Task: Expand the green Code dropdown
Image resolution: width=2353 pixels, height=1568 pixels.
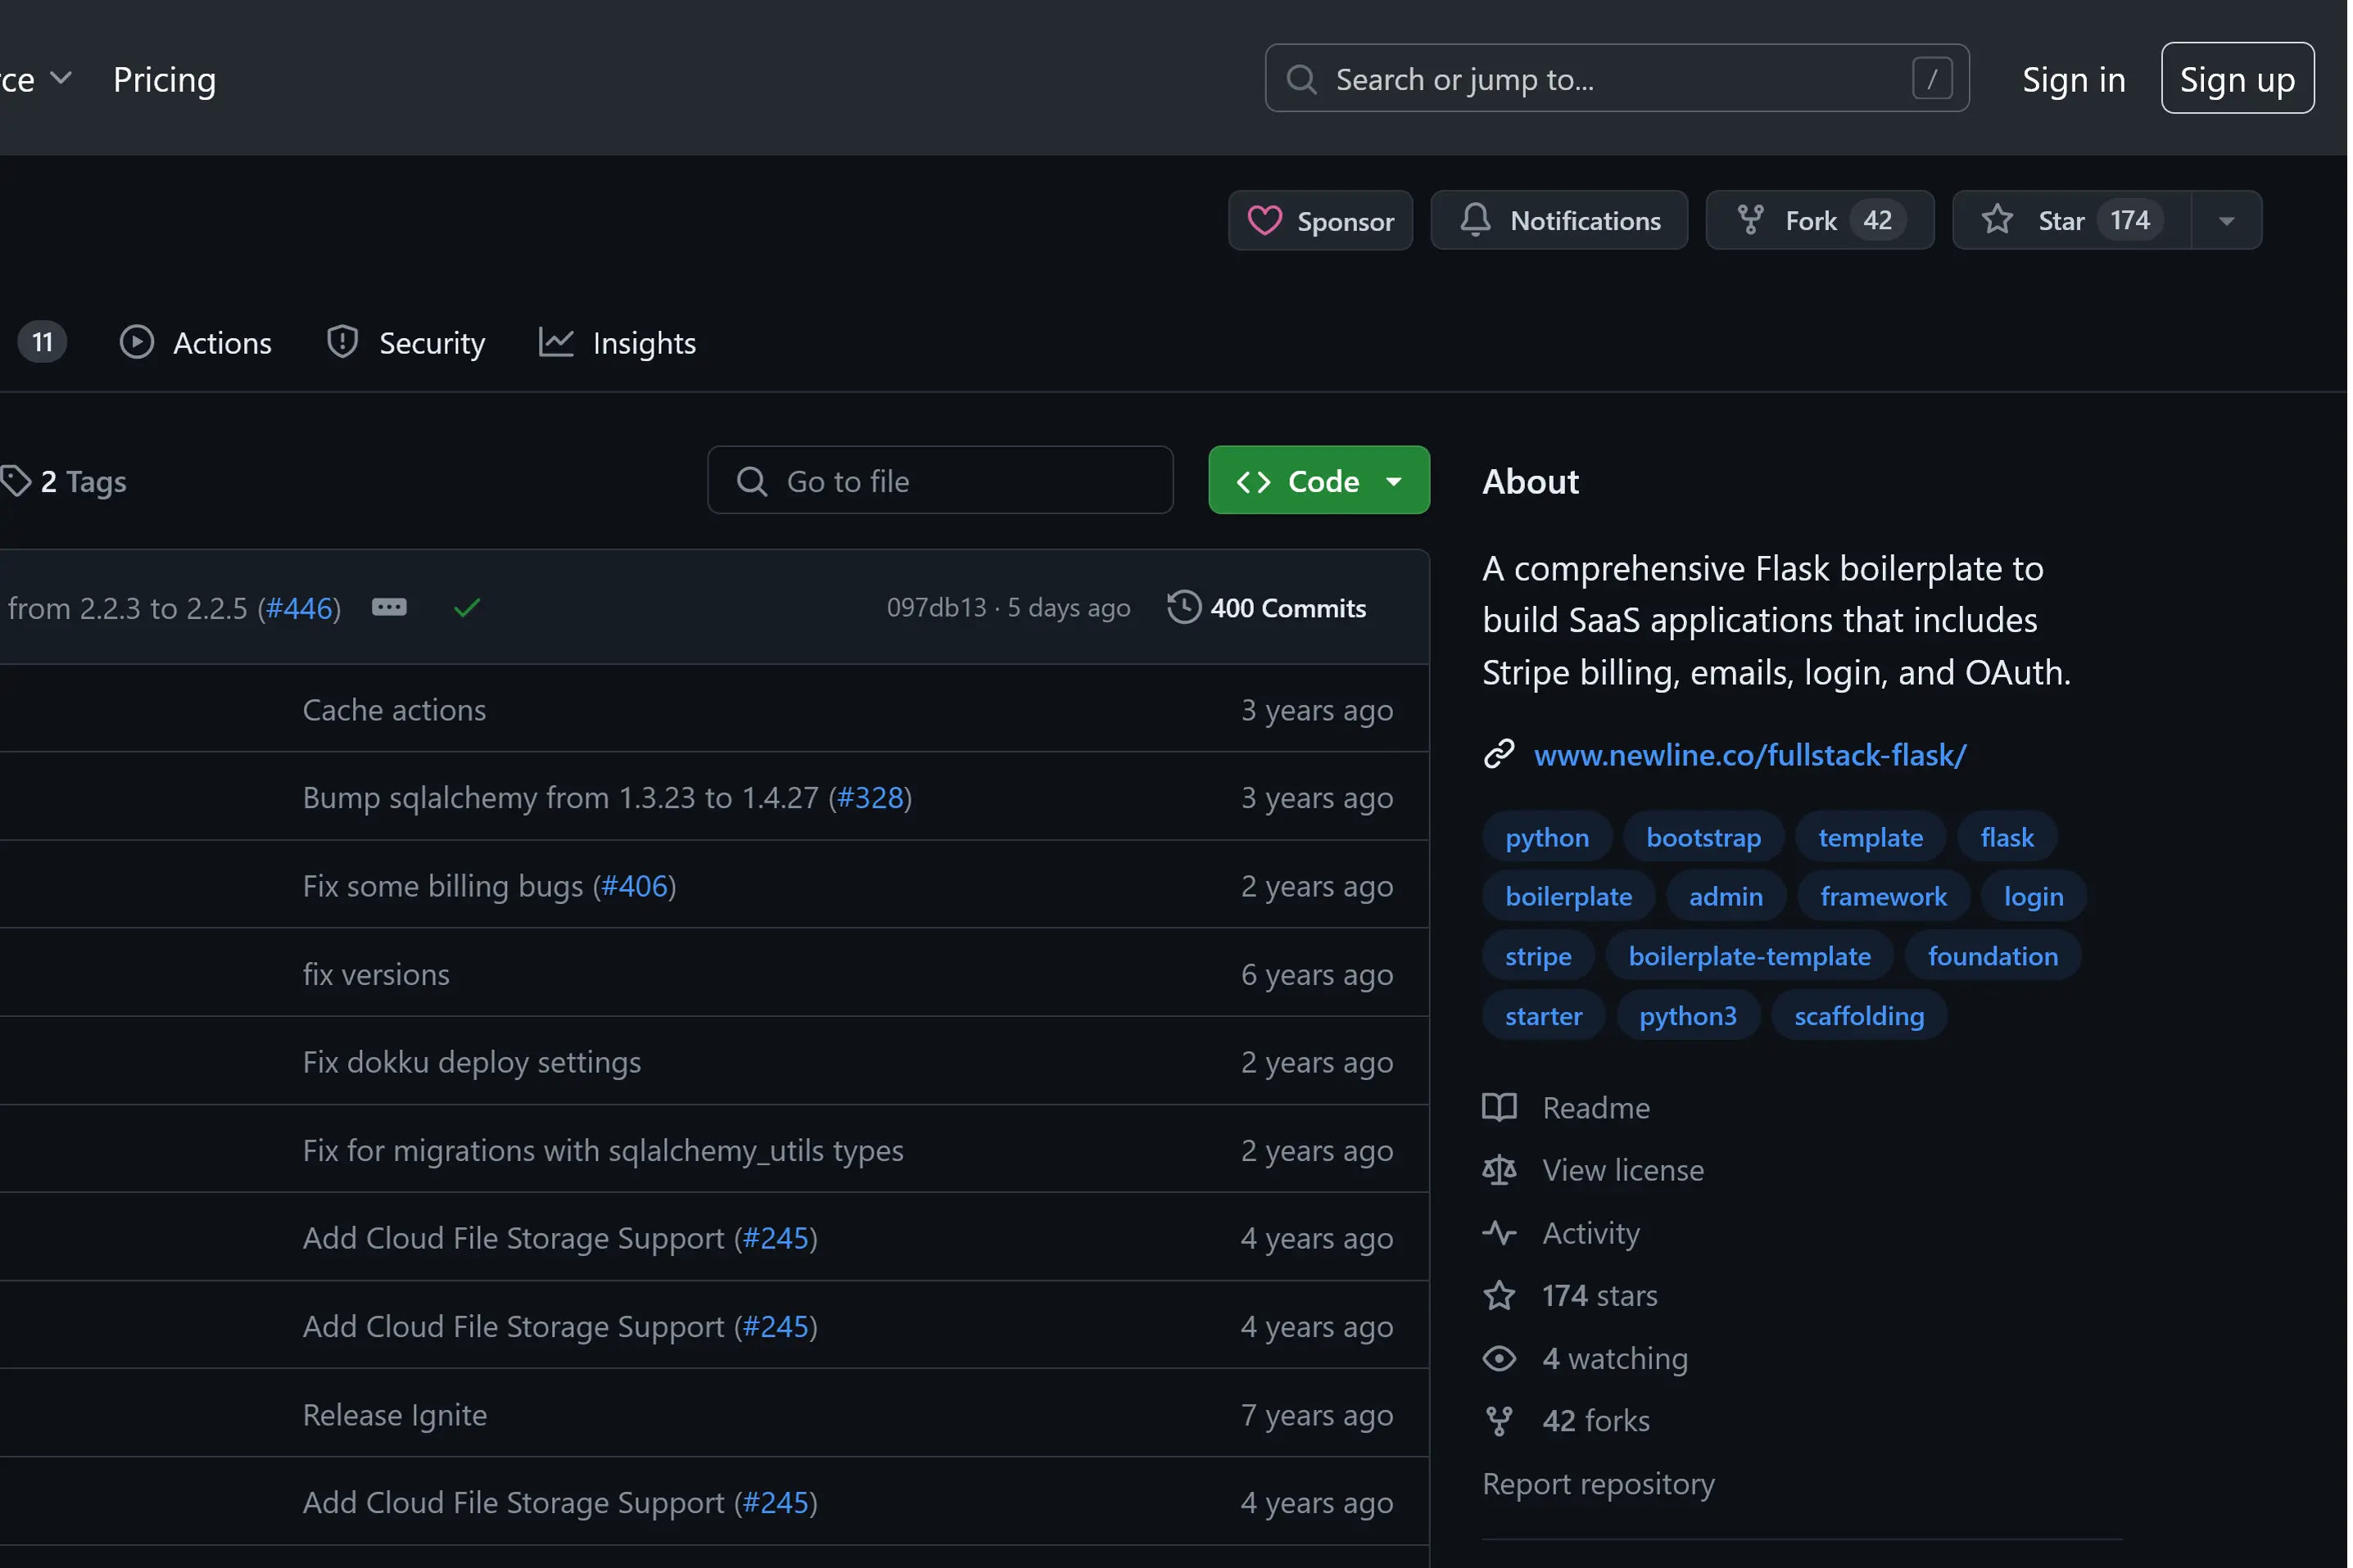Action: pos(1319,481)
